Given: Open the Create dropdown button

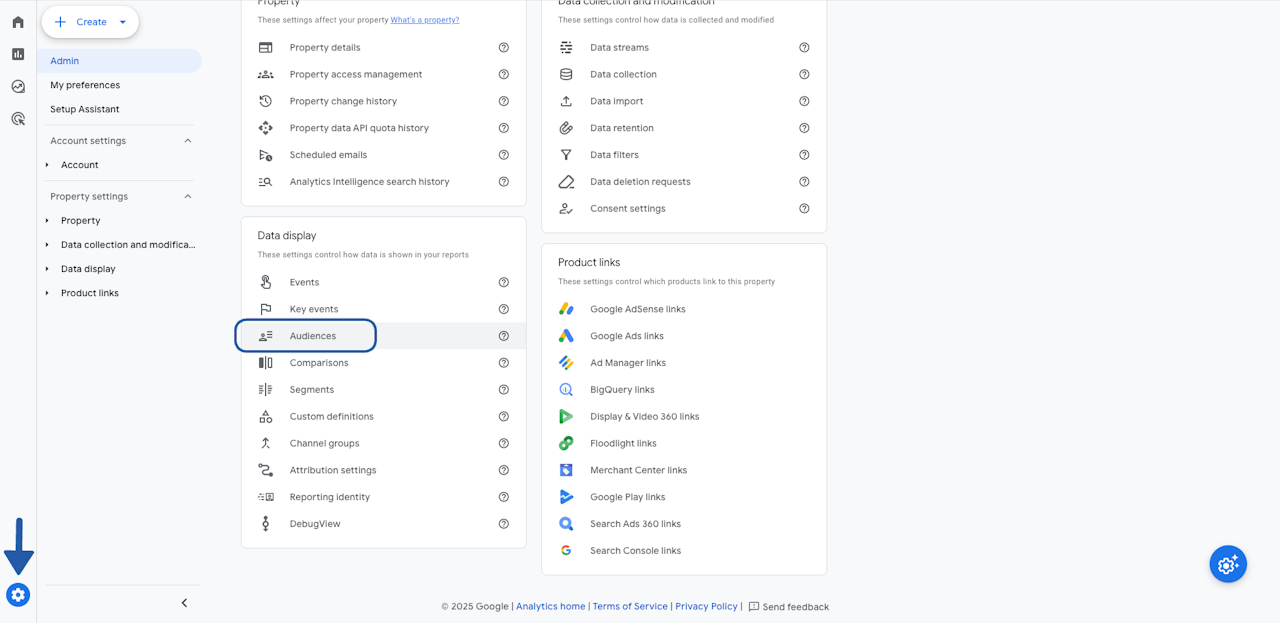Looking at the screenshot, I should click(x=90, y=22).
